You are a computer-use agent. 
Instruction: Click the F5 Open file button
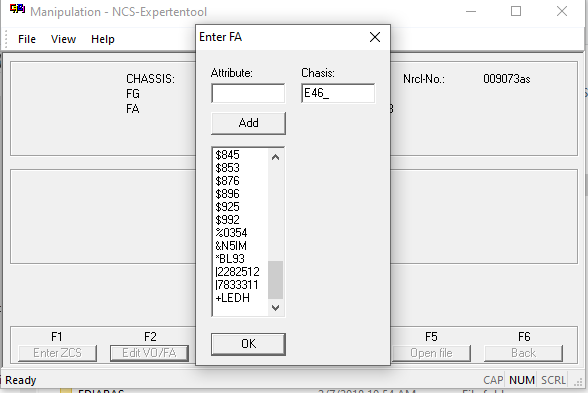(x=431, y=353)
